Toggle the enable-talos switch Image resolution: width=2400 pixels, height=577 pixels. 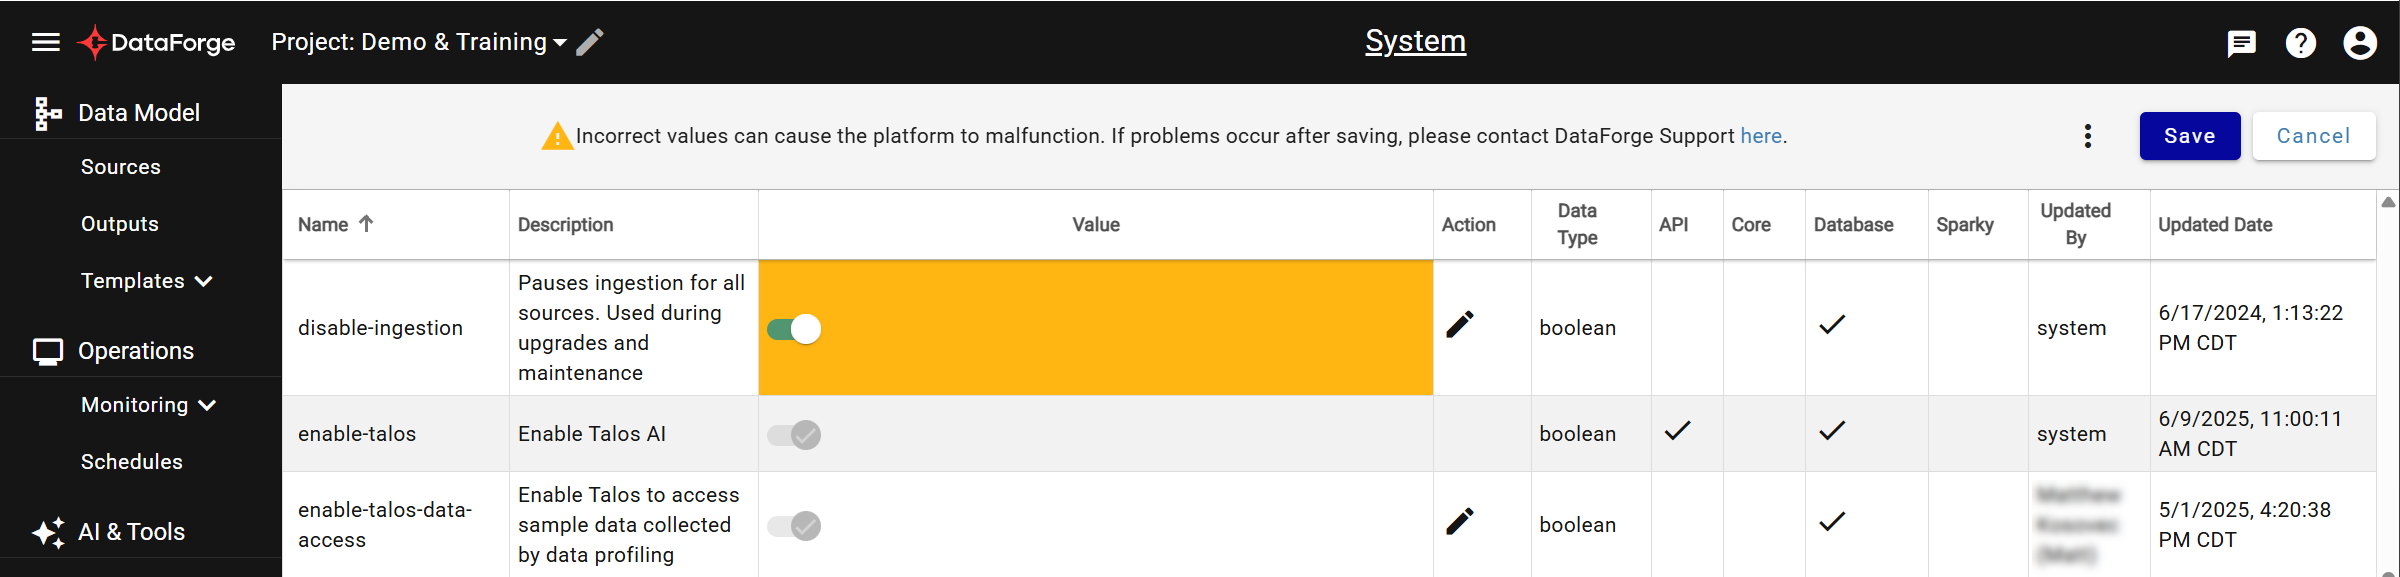(x=794, y=435)
